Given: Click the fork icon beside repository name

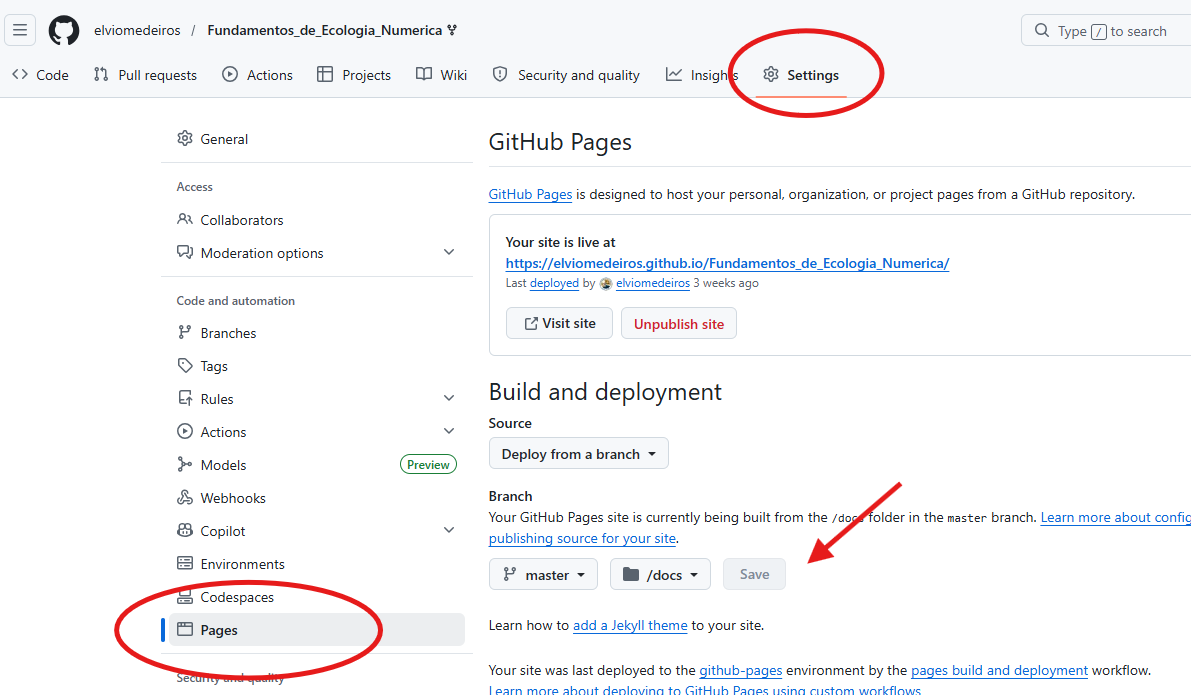Looking at the screenshot, I should coord(453,30).
